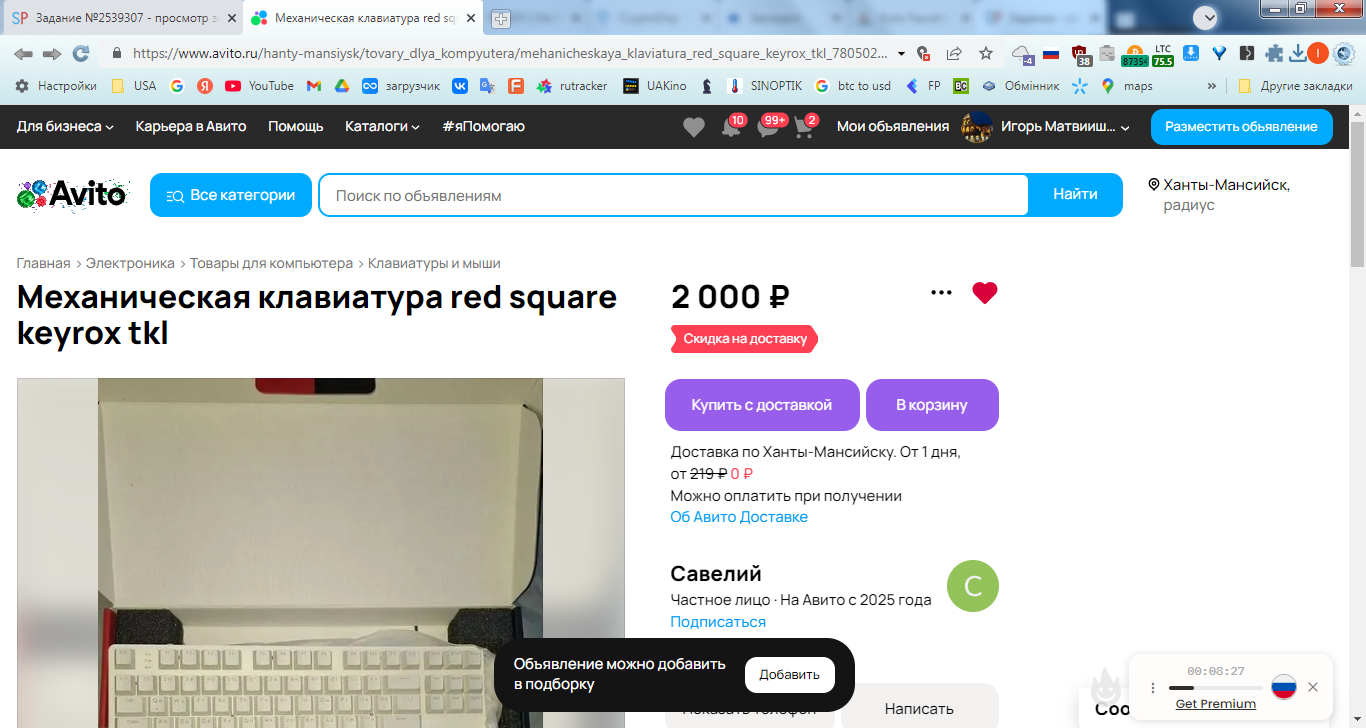The image size is (1366, 728).
Task: Open the Avito shopping cart icon
Action: tap(803, 127)
